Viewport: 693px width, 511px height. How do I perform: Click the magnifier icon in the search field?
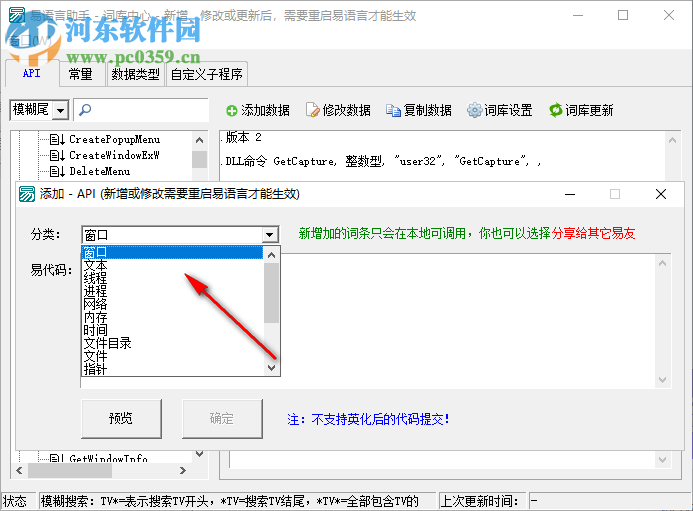(85, 109)
